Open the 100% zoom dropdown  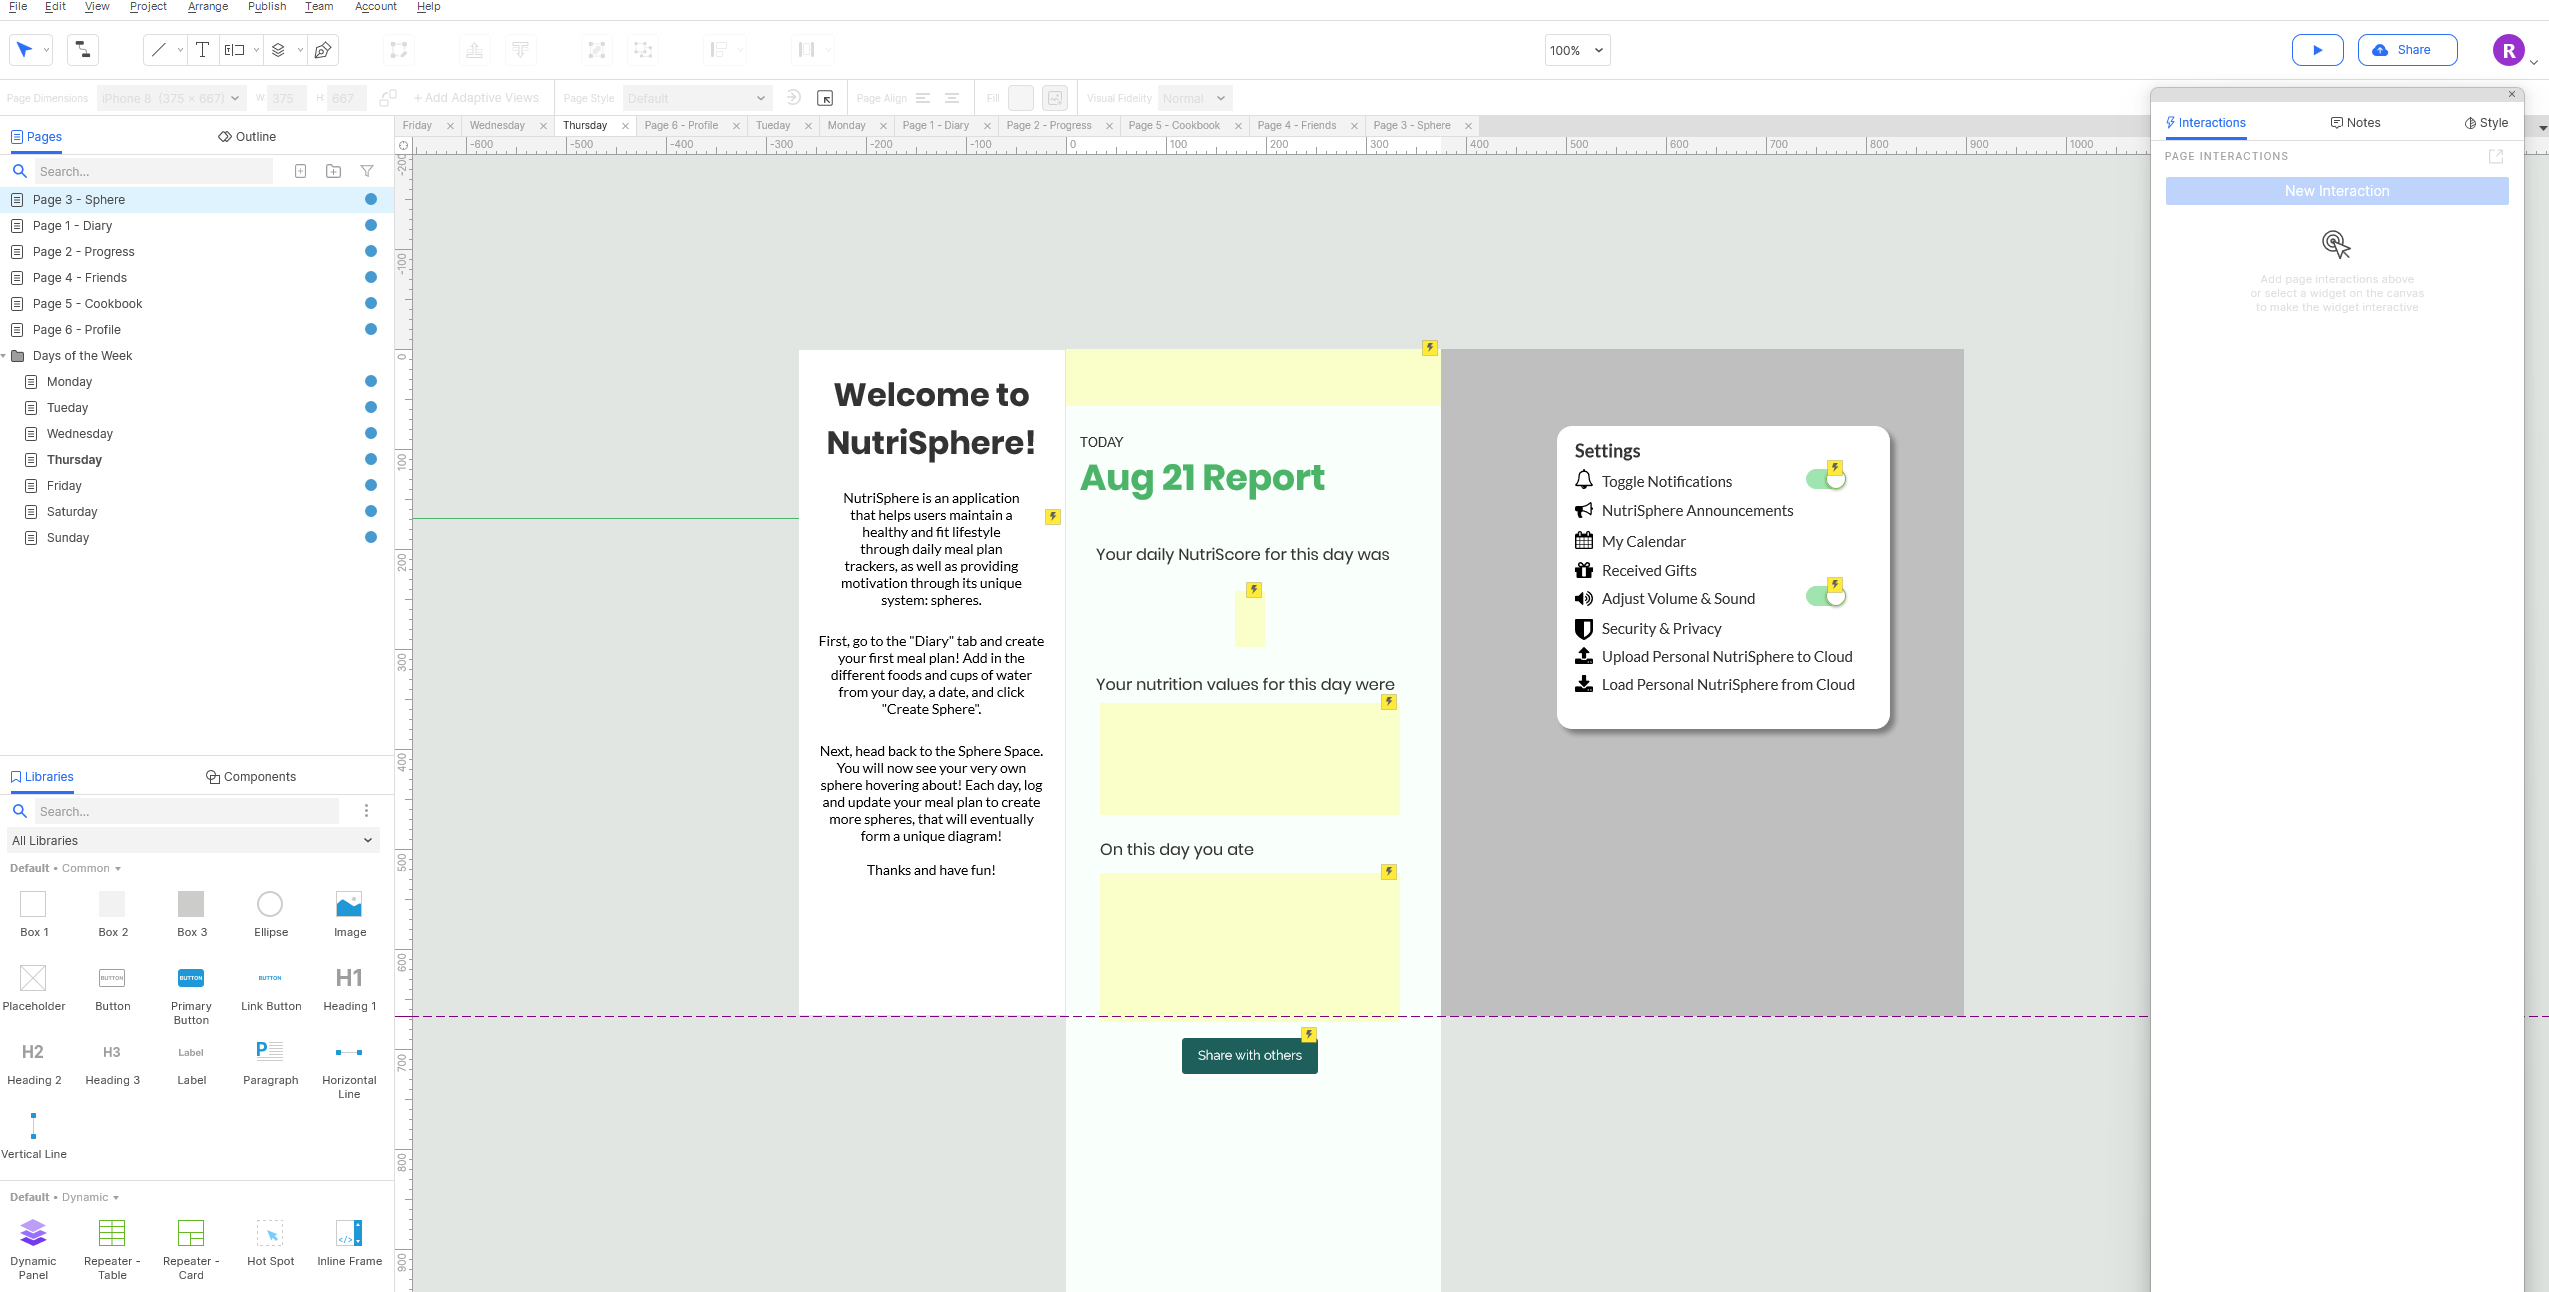pos(1577,50)
